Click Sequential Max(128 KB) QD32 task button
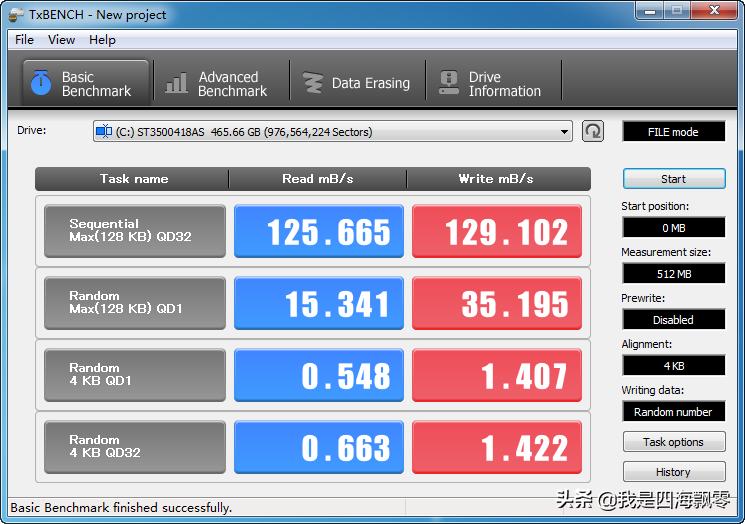This screenshot has height=524, width=745. (135, 231)
